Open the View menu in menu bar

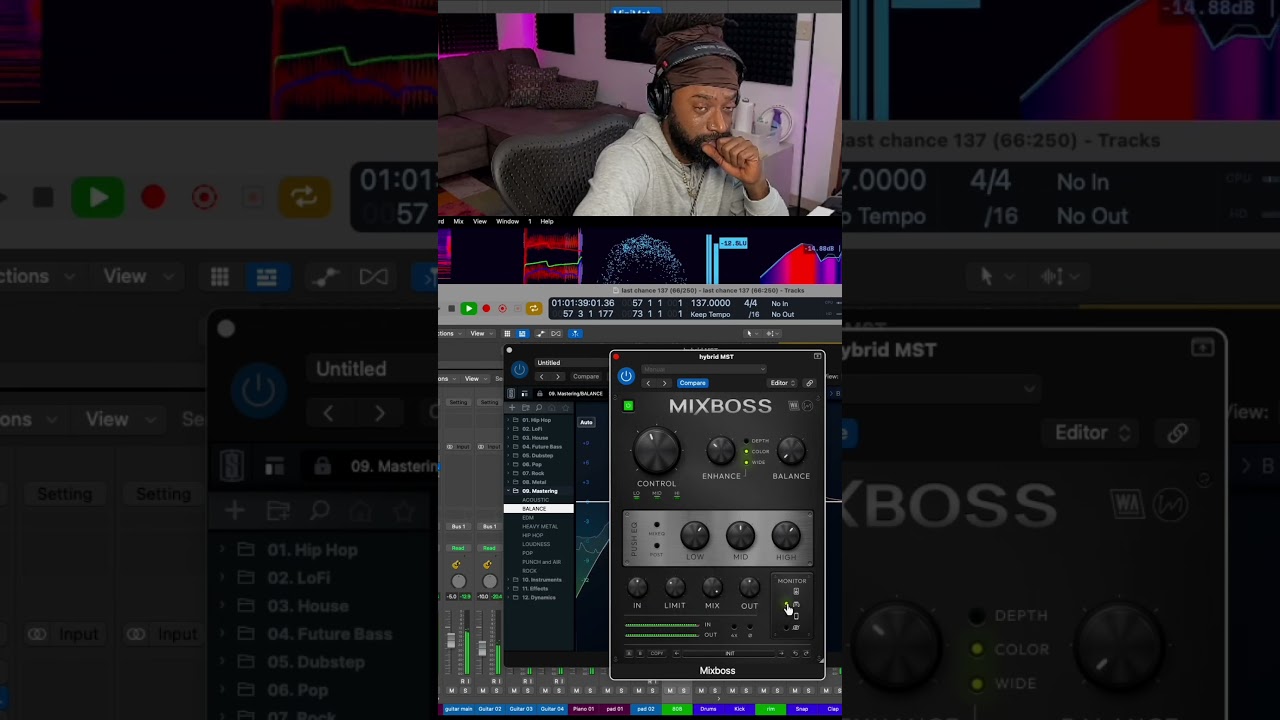click(x=480, y=221)
